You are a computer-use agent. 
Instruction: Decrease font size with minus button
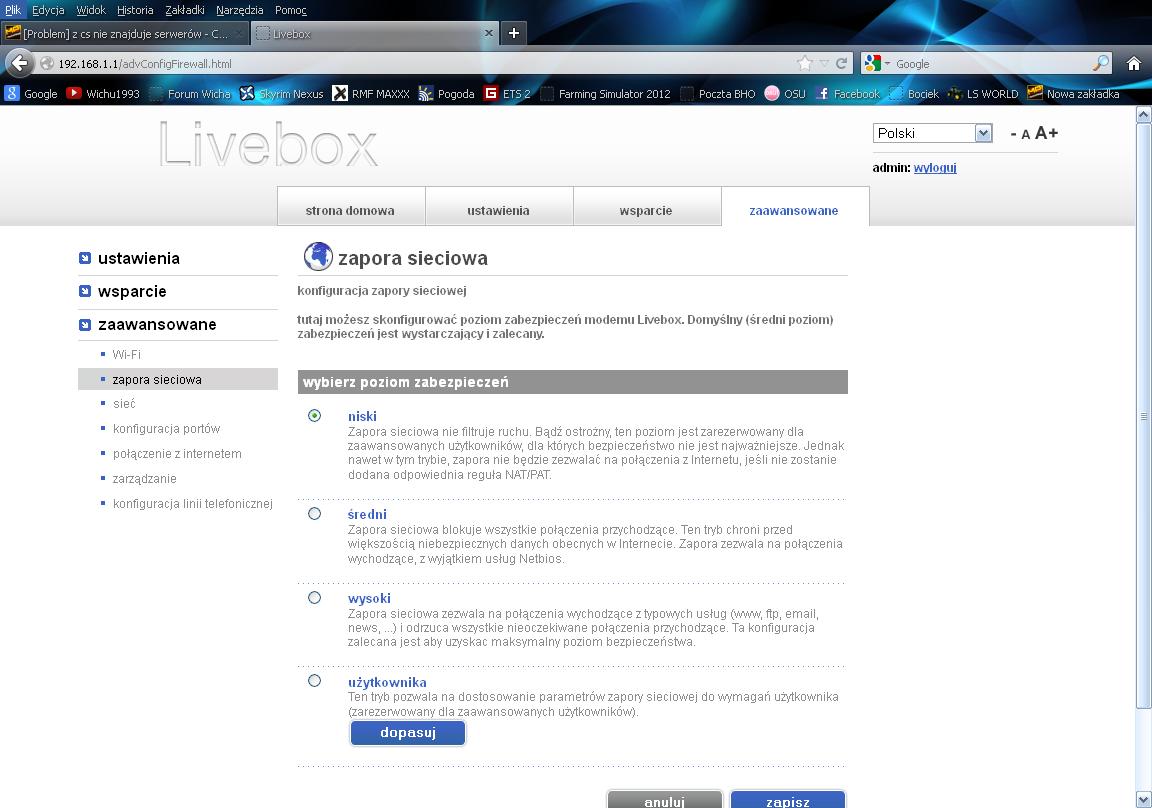tap(1013, 134)
